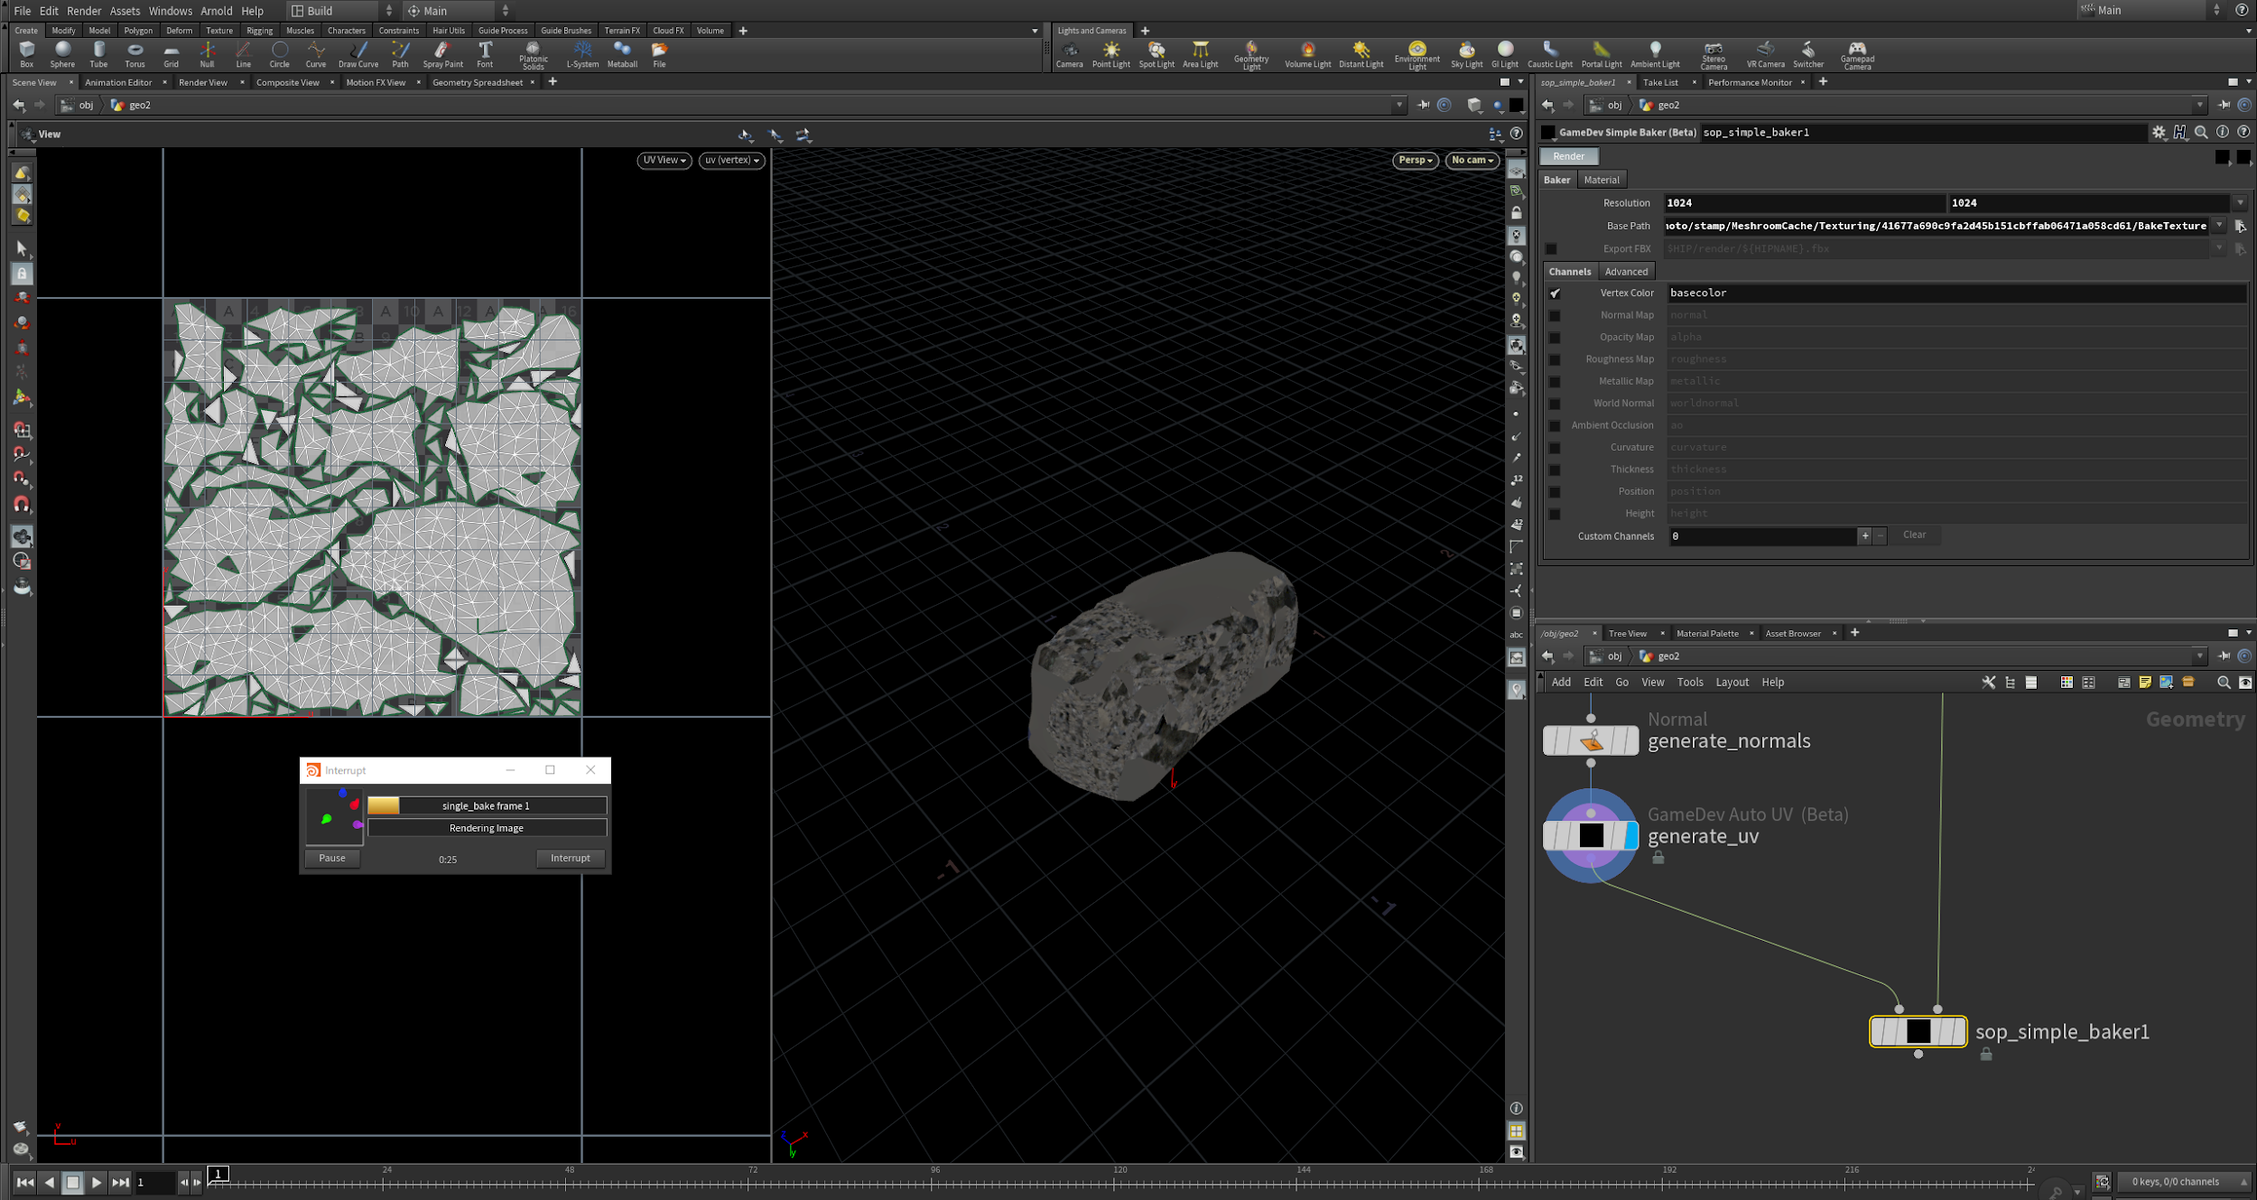Open the uv (vertex) attribute dropdown

pos(732,160)
